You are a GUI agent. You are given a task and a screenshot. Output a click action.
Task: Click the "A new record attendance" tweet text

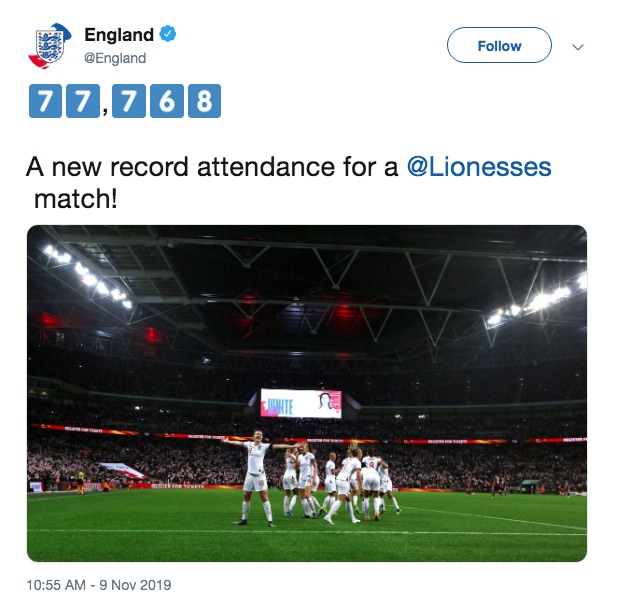tap(213, 166)
